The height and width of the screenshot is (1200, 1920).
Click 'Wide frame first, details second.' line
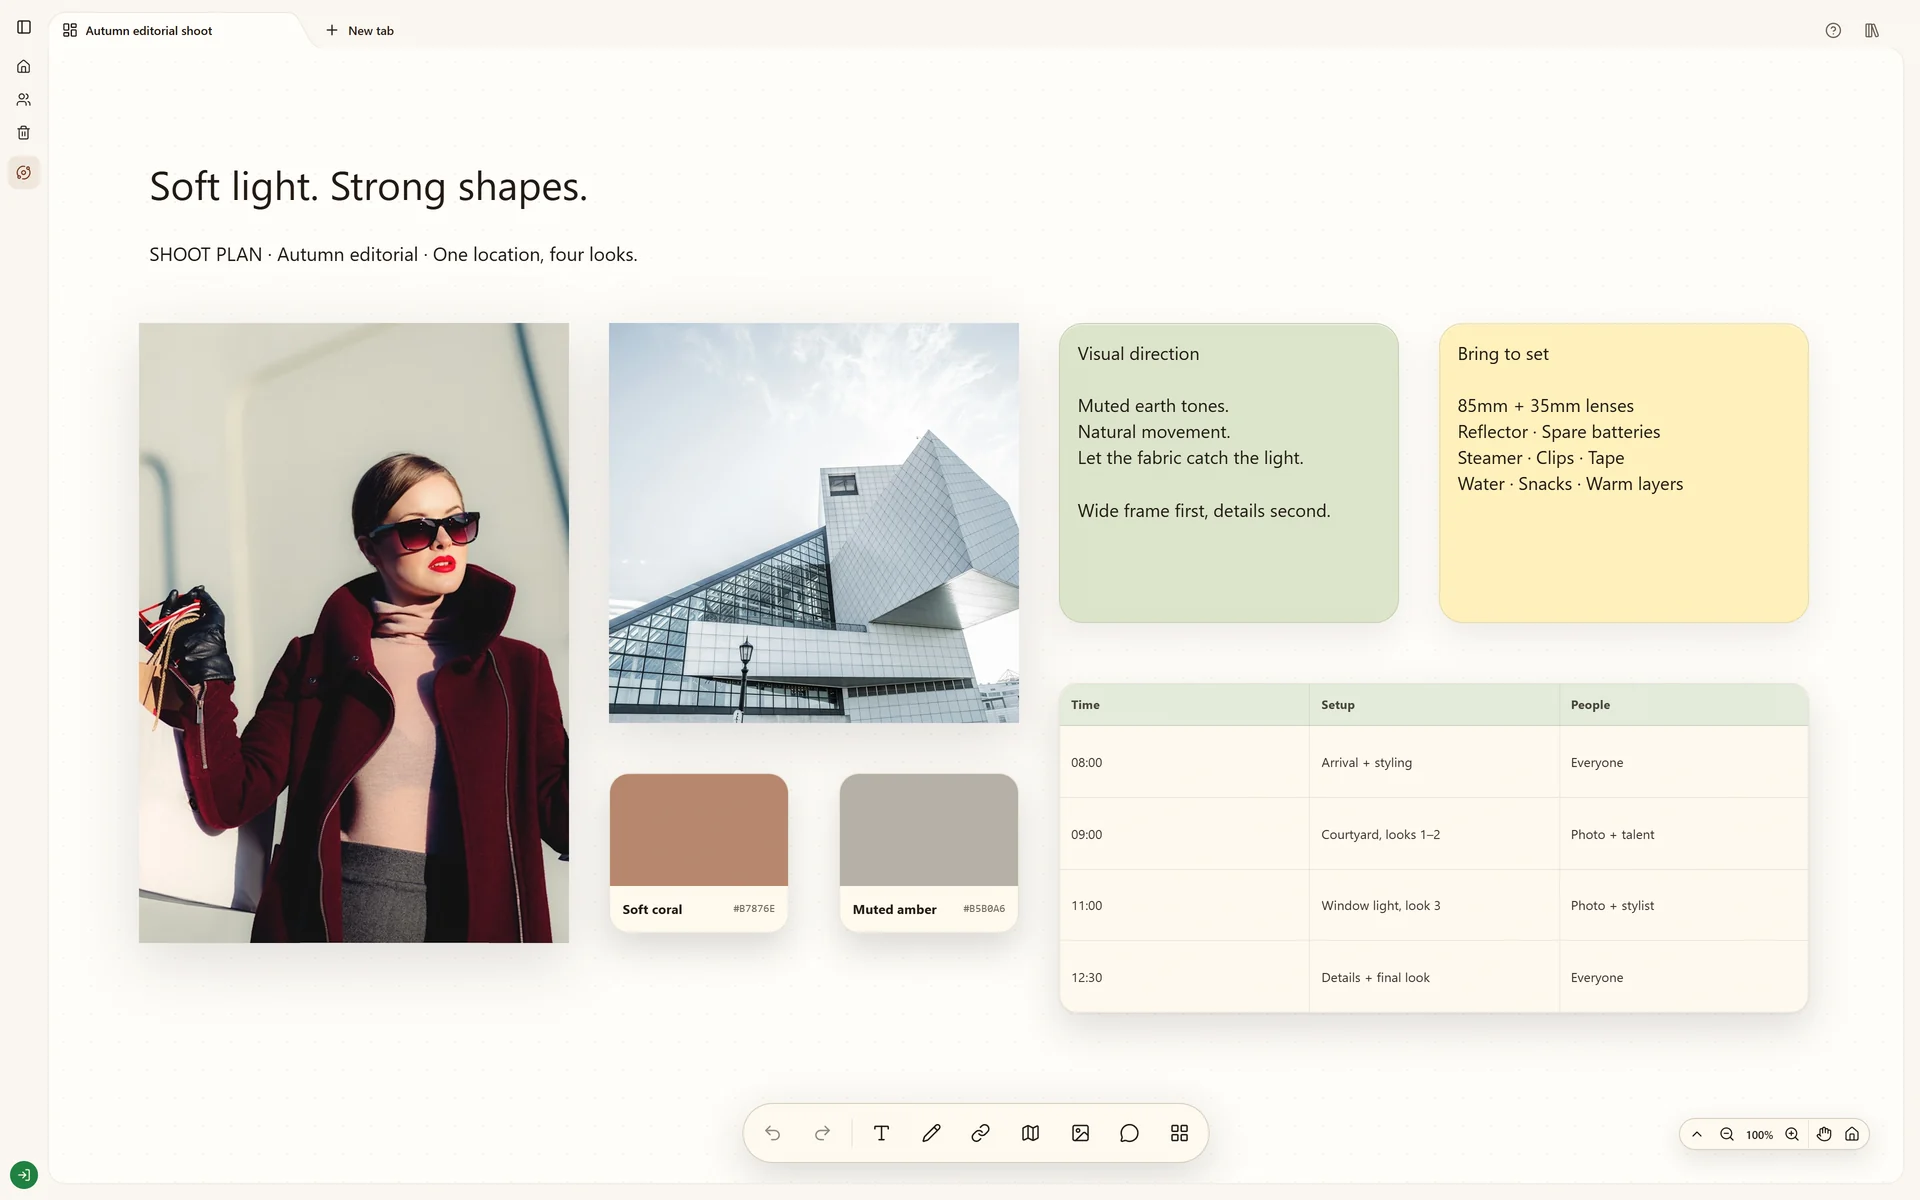tap(1204, 511)
